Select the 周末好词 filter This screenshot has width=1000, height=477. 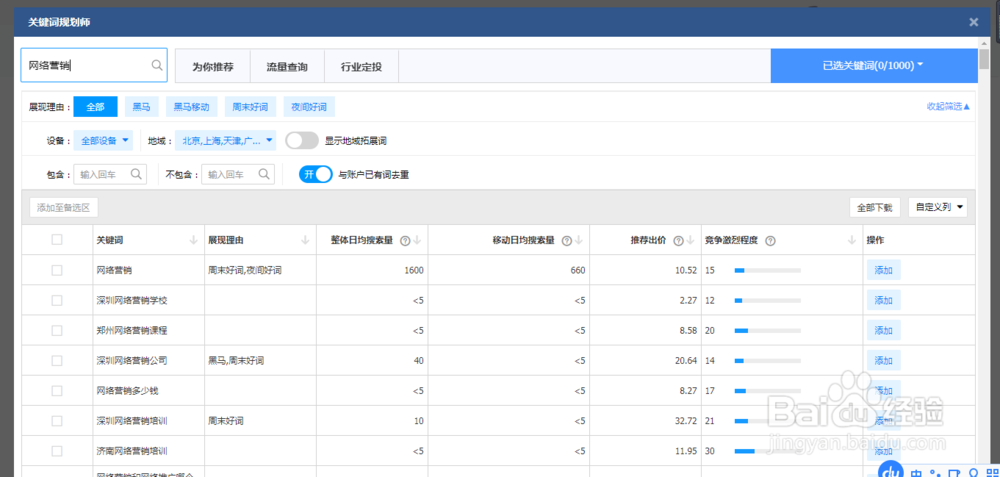tap(250, 106)
